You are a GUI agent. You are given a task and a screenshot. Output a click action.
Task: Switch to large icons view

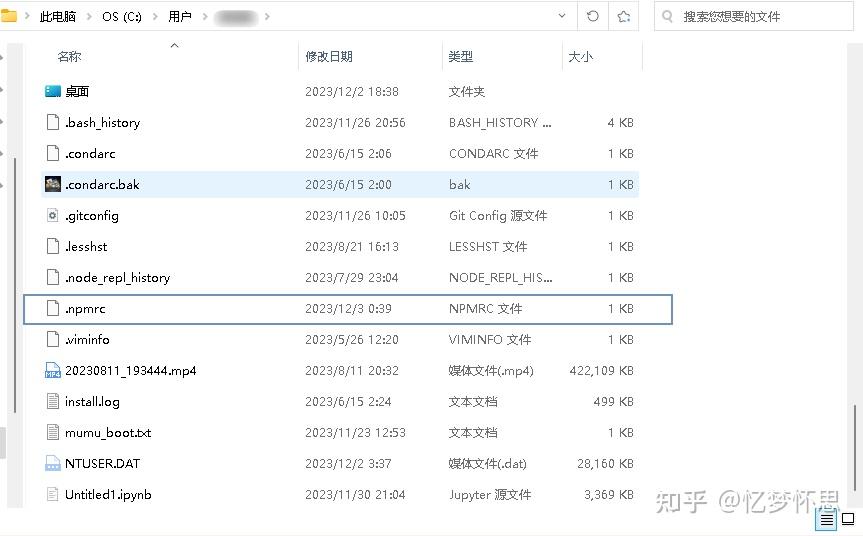coord(848,518)
